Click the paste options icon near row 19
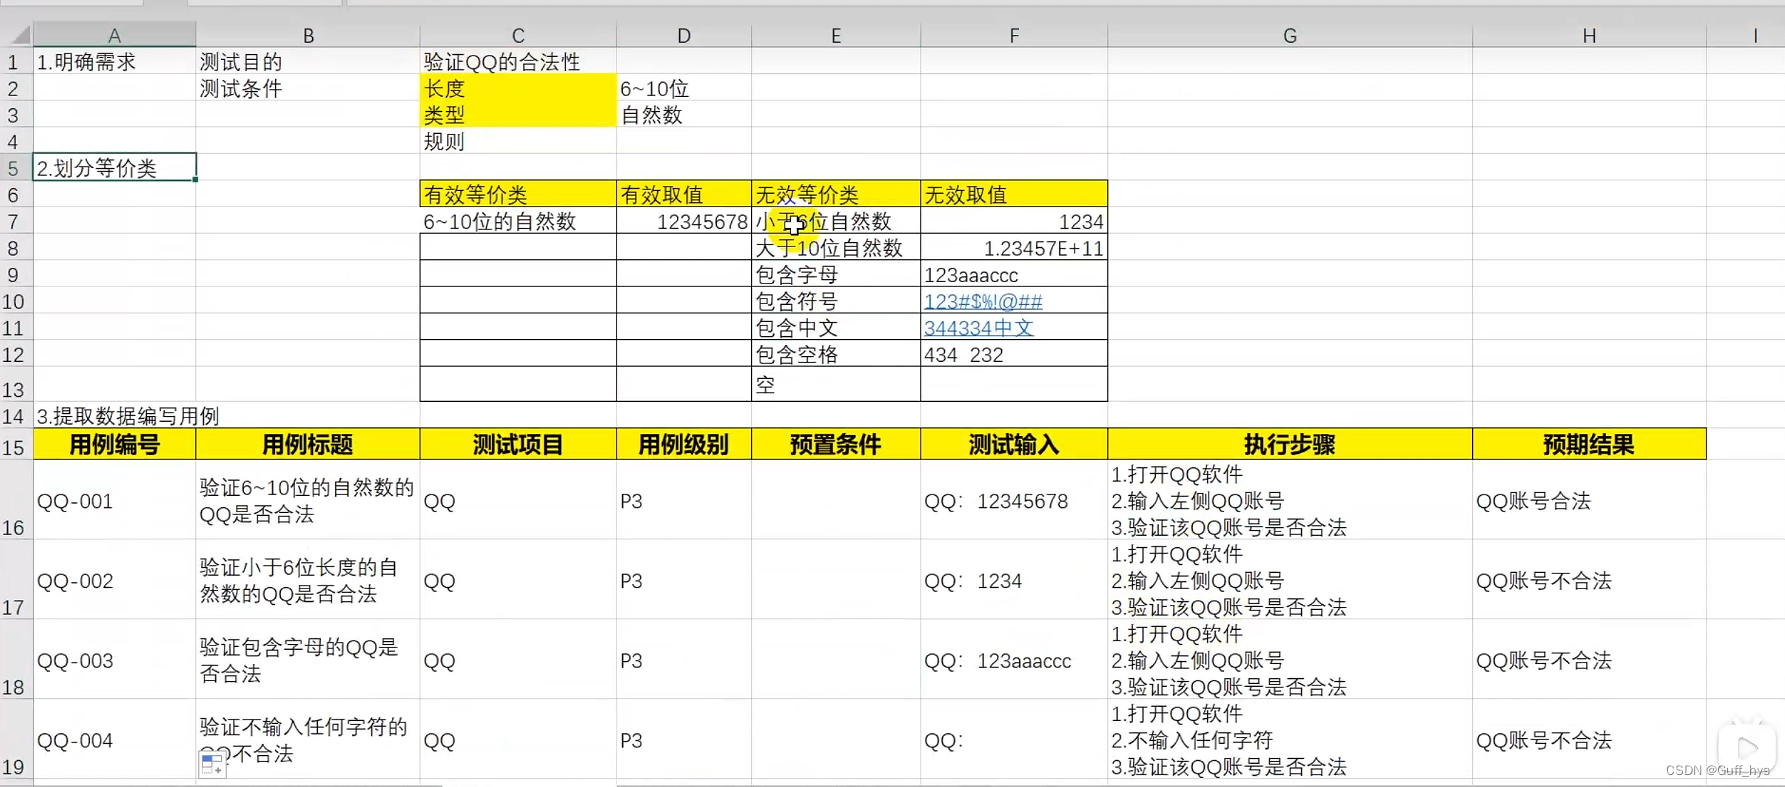 [x=212, y=765]
